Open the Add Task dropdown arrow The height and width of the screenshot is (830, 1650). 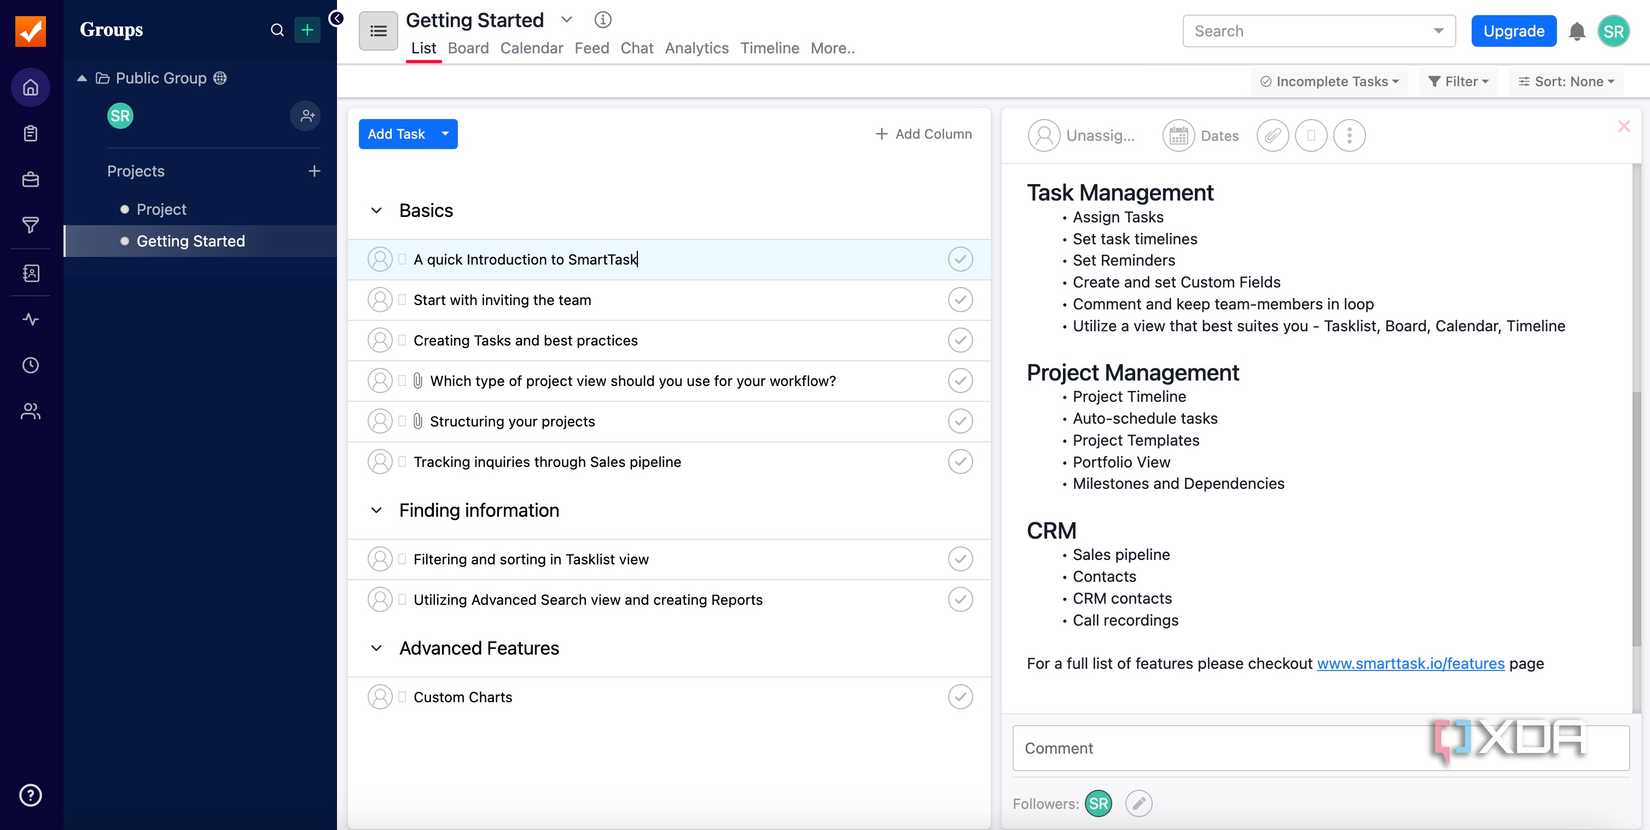click(x=445, y=134)
